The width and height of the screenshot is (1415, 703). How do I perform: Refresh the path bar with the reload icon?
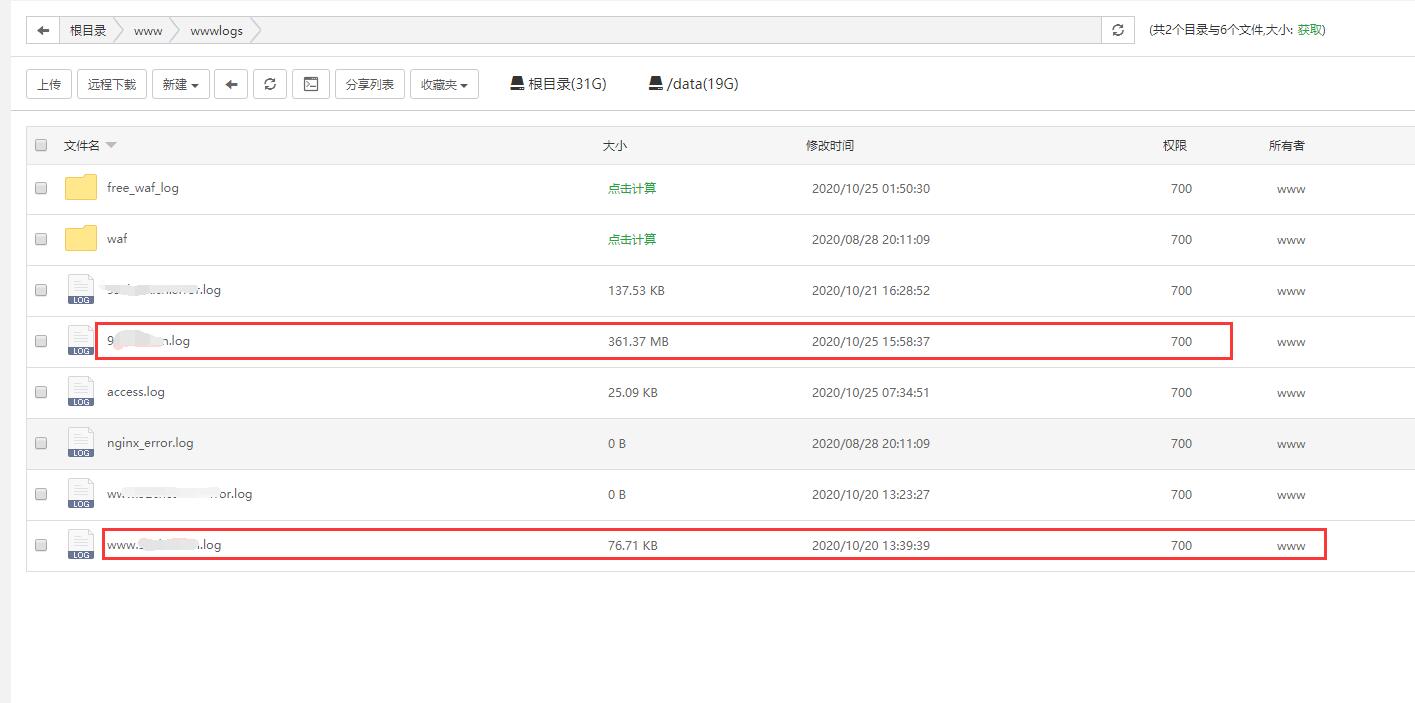coord(1118,30)
